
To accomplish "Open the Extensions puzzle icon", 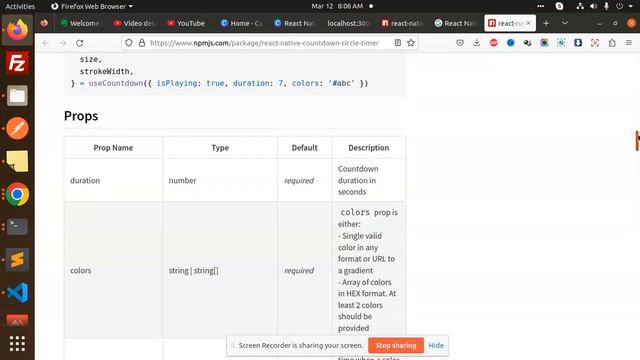I will pyautogui.click(x=612, y=43).
